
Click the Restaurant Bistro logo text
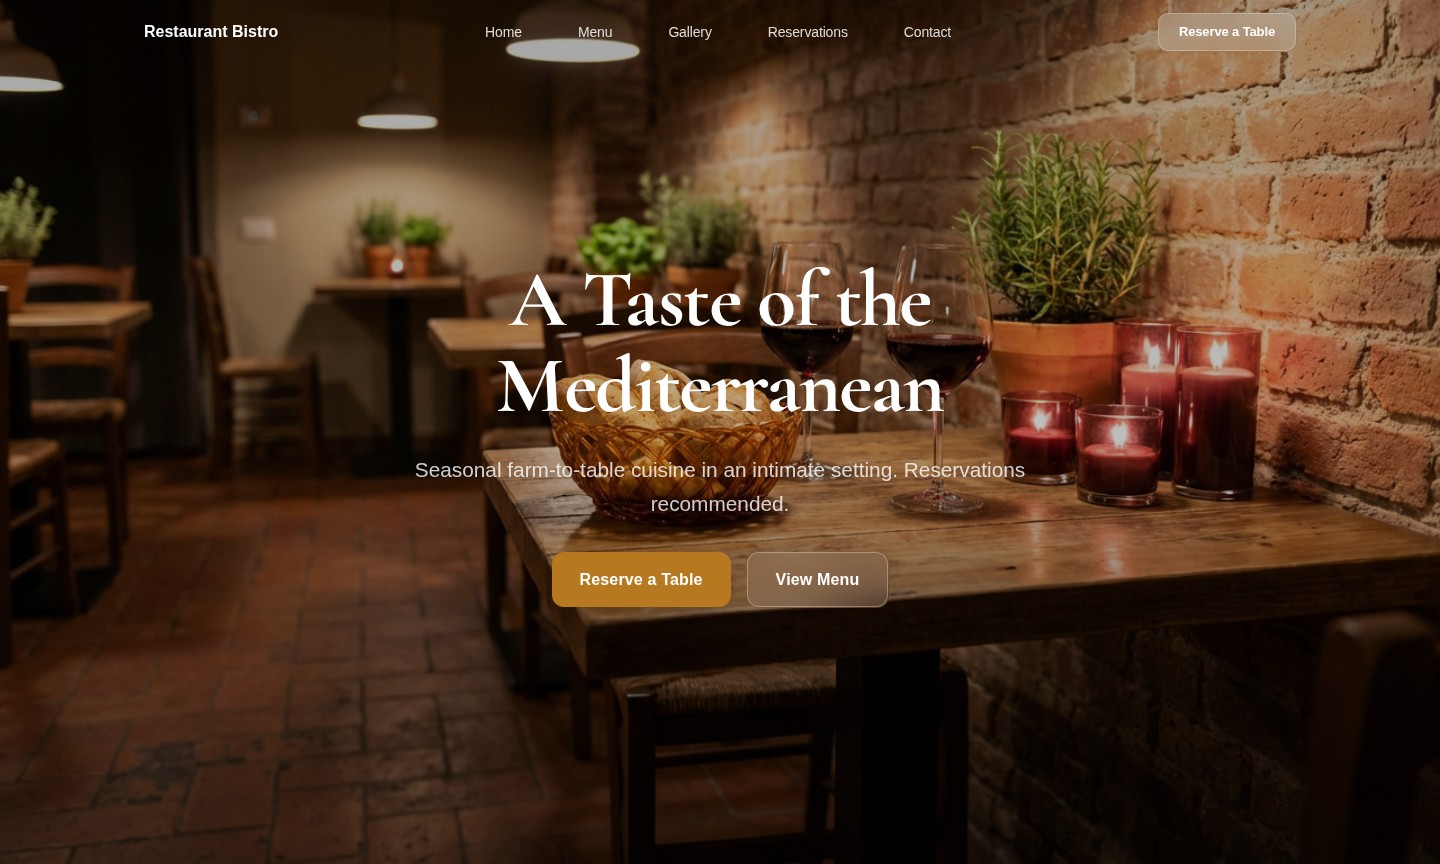[x=211, y=32]
